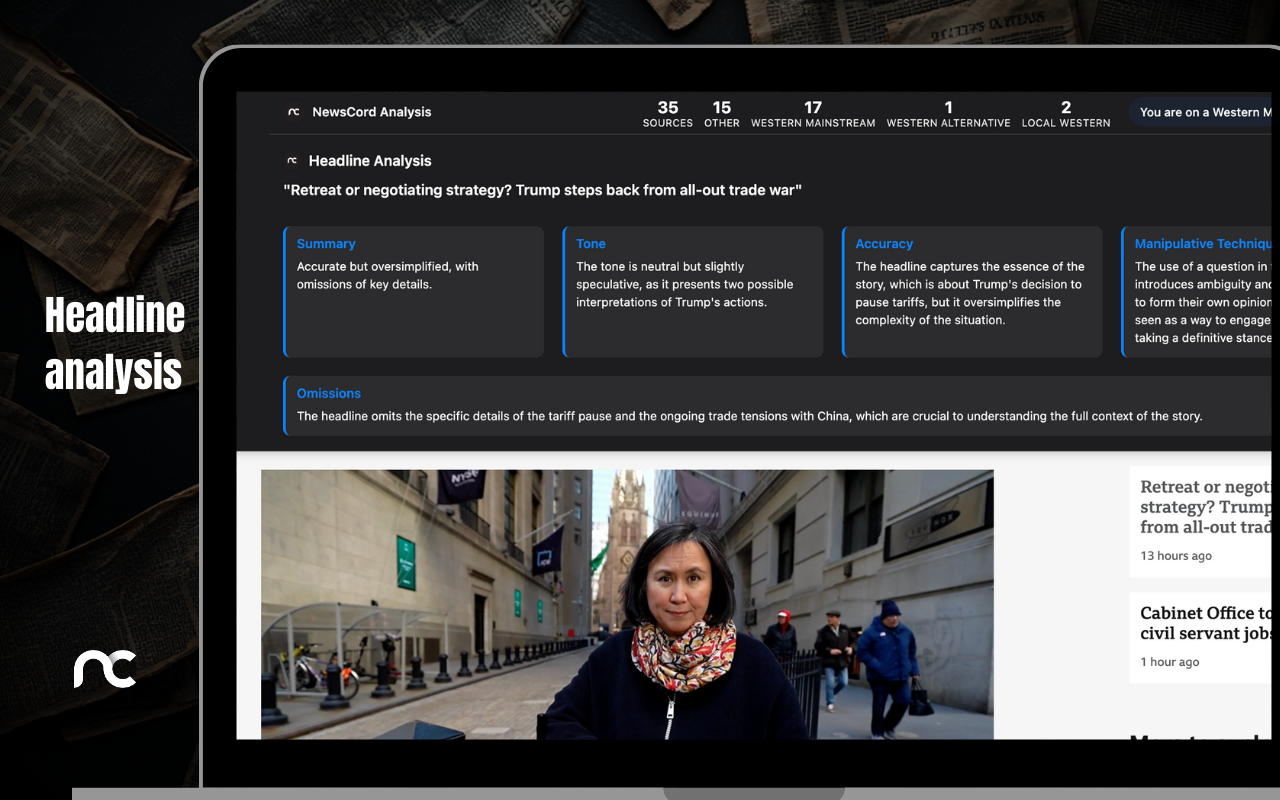Click the "Headline Analysis" section heading

370,161
